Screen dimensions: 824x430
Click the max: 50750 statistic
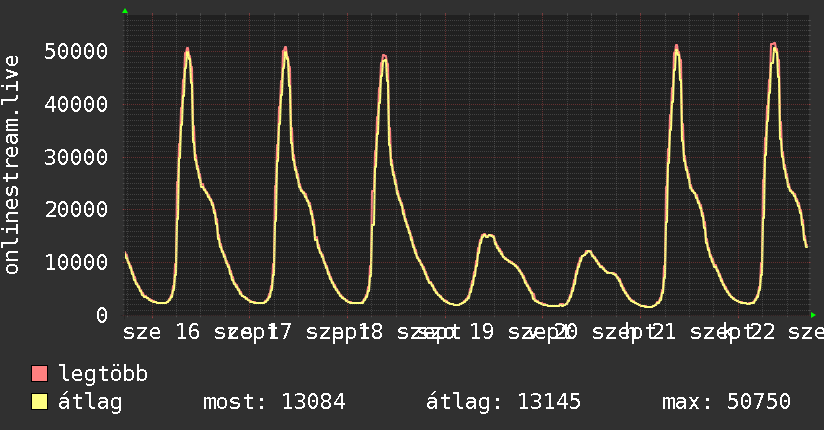click(x=726, y=402)
